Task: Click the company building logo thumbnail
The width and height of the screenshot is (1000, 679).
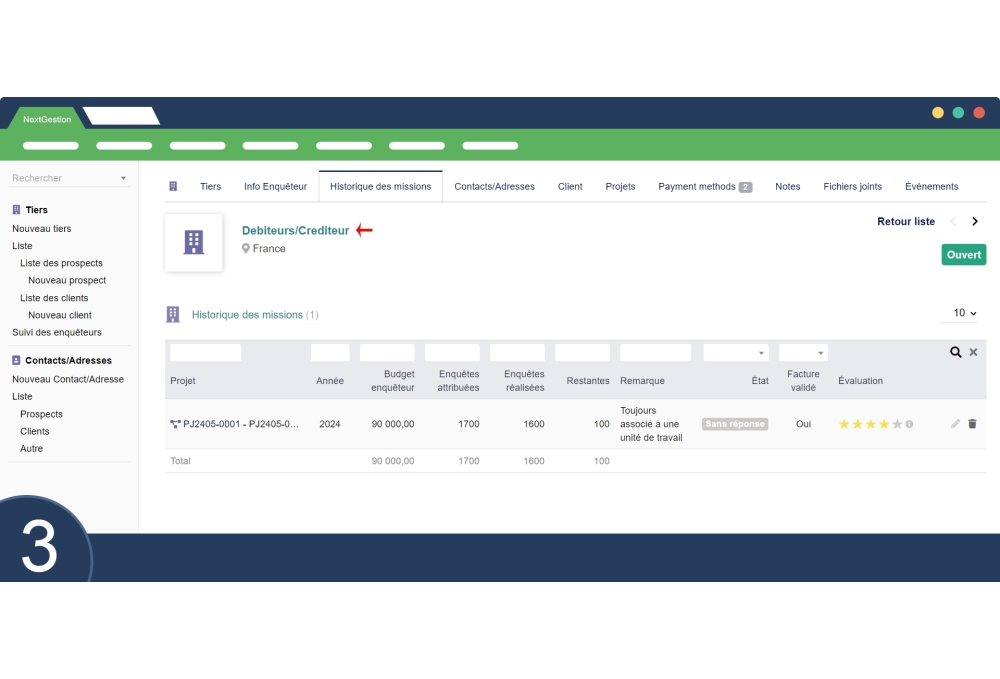Action: point(194,242)
